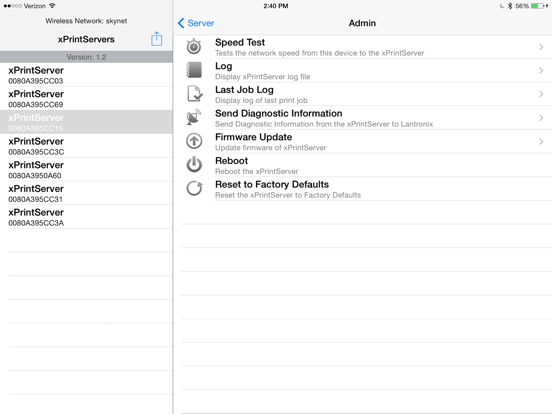Select Reset to Factory Defaults title
552x414 pixels.
click(272, 184)
